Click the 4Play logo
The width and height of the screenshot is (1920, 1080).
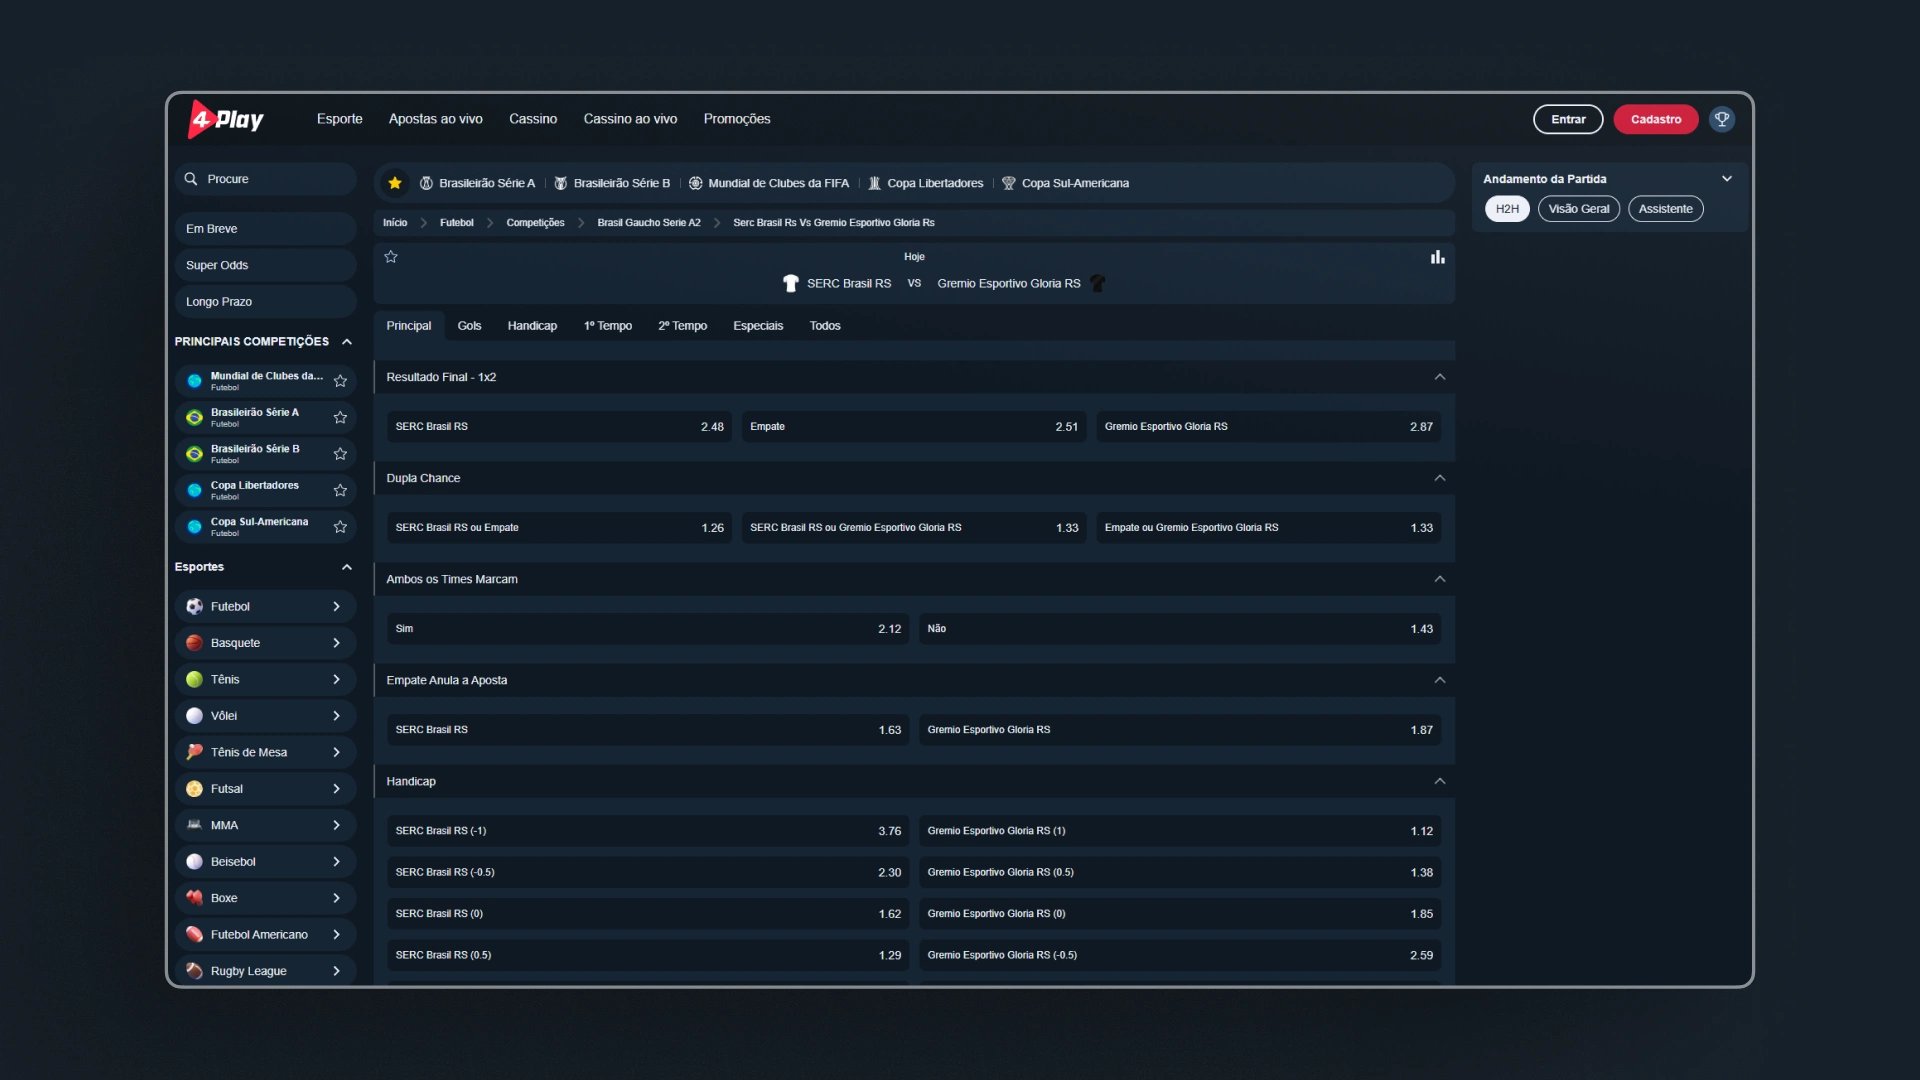pyautogui.click(x=226, y=119)
